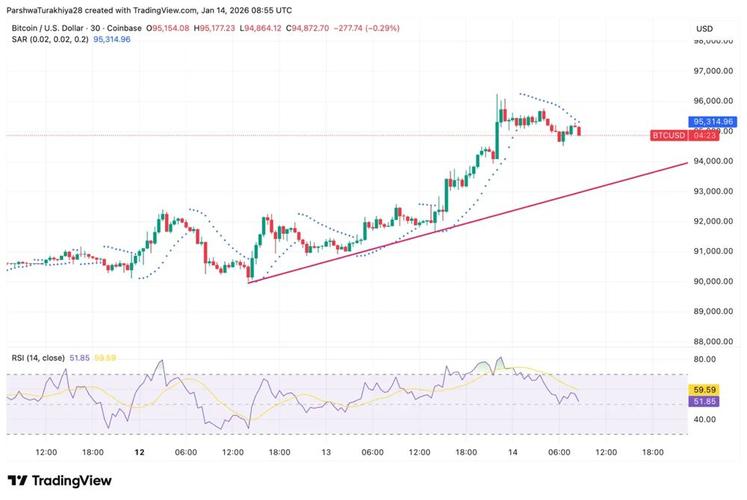This screenshot has width=747, height=500.
Task: Click the bold 12 date marker
Action: point(139,452)
